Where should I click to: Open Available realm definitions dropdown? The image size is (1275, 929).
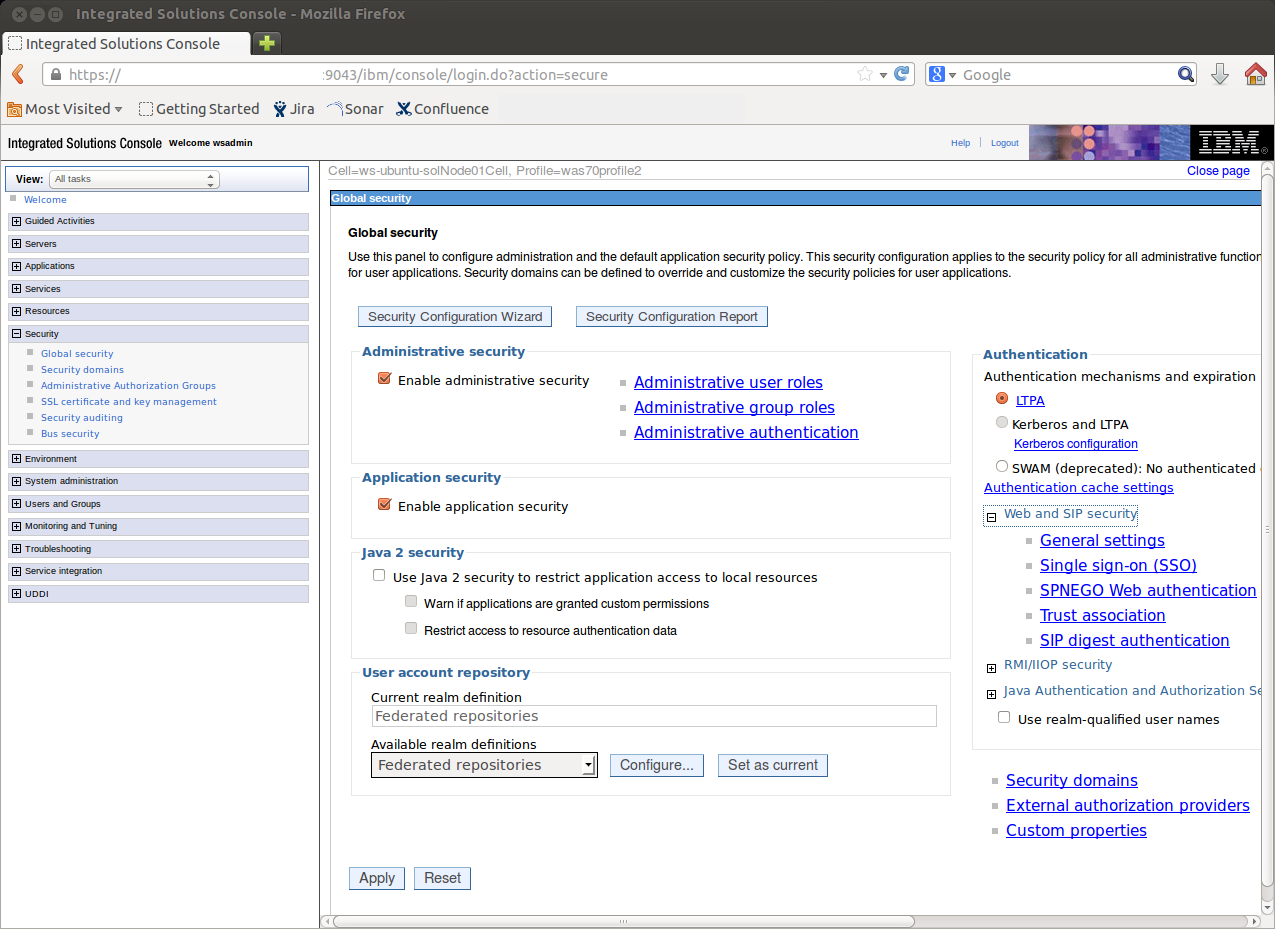[484, 765]
